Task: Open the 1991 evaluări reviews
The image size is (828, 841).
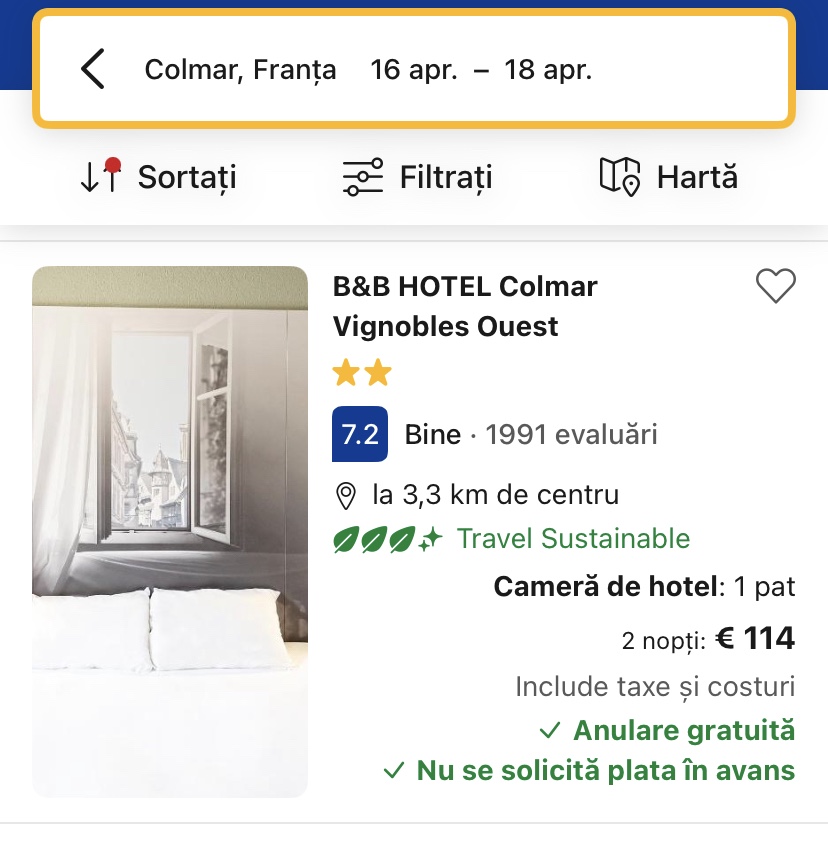Action: coord(571,435)
